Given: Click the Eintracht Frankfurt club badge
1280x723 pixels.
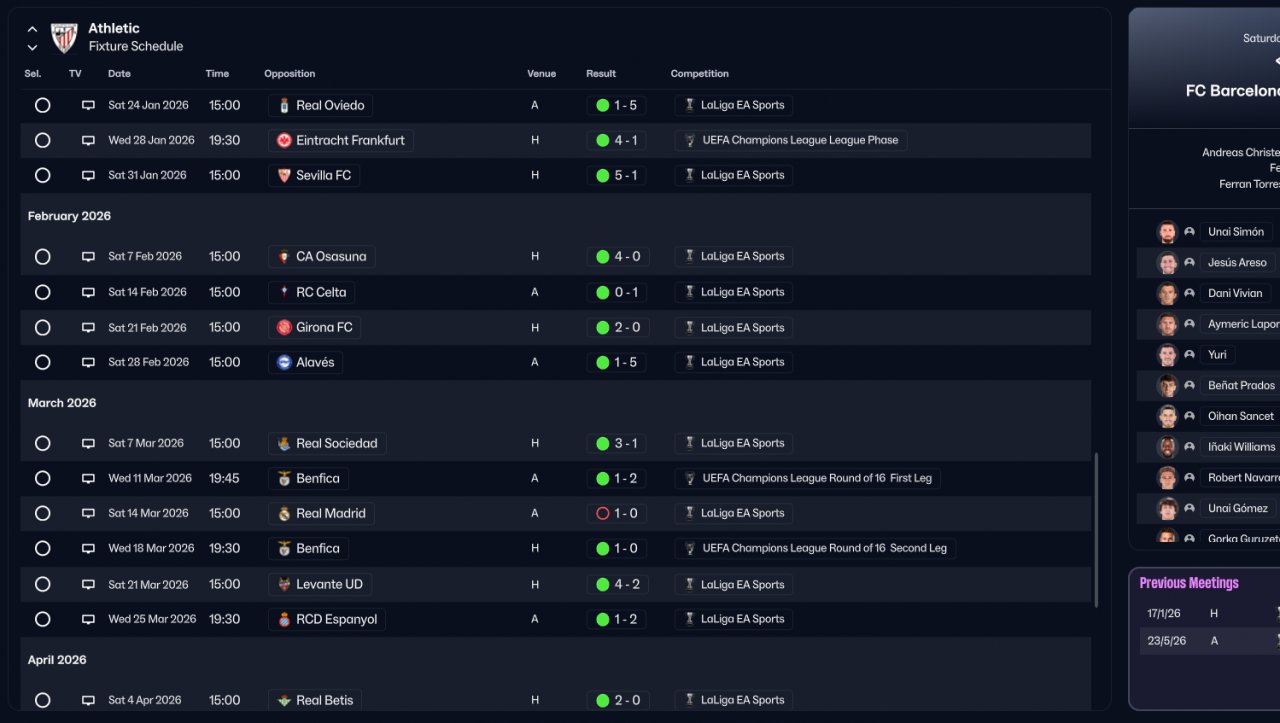Looking at the screenshot, I should (285, 141).
